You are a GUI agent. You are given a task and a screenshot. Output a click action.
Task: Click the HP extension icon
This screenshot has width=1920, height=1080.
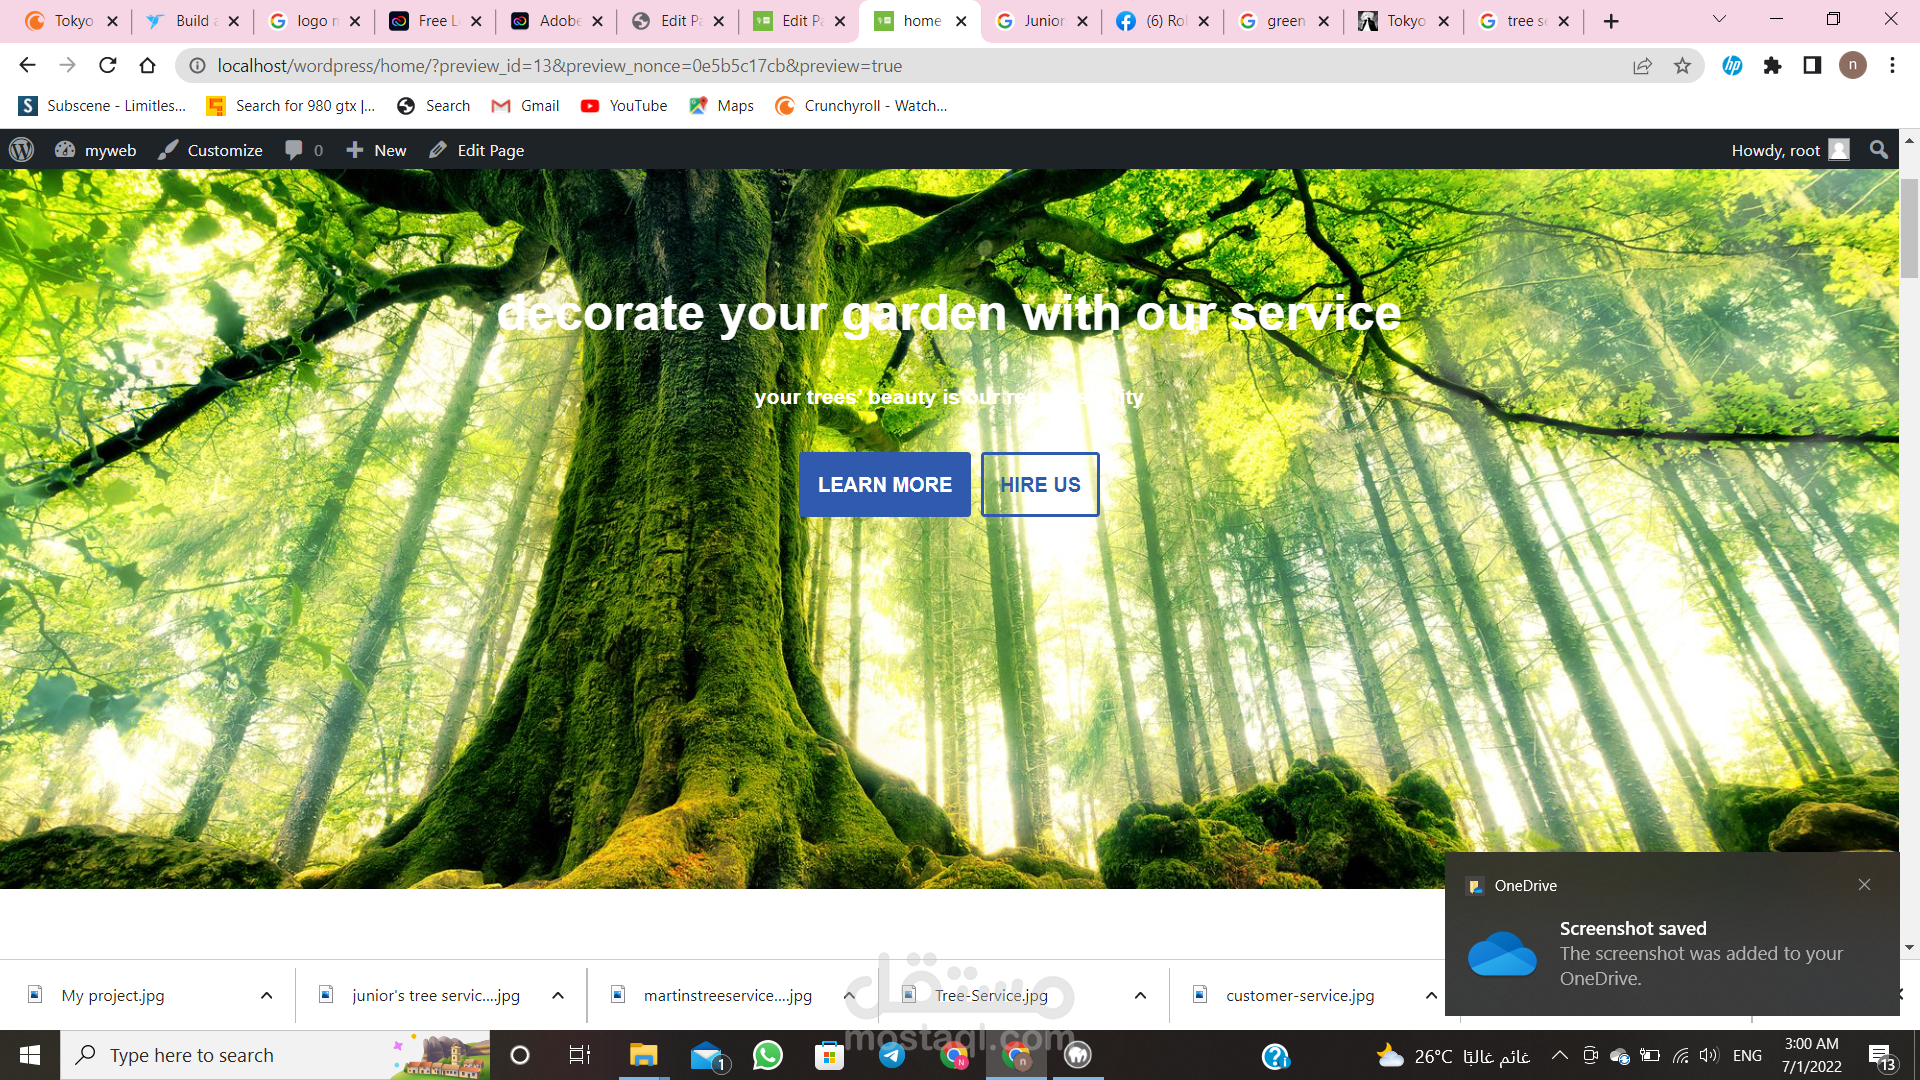(1732, 66)
